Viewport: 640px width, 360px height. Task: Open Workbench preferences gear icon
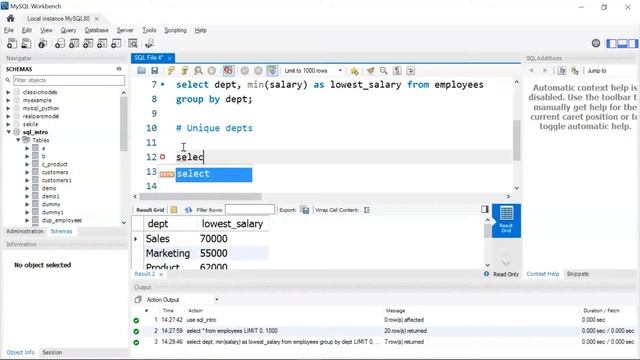coord(596,43)
